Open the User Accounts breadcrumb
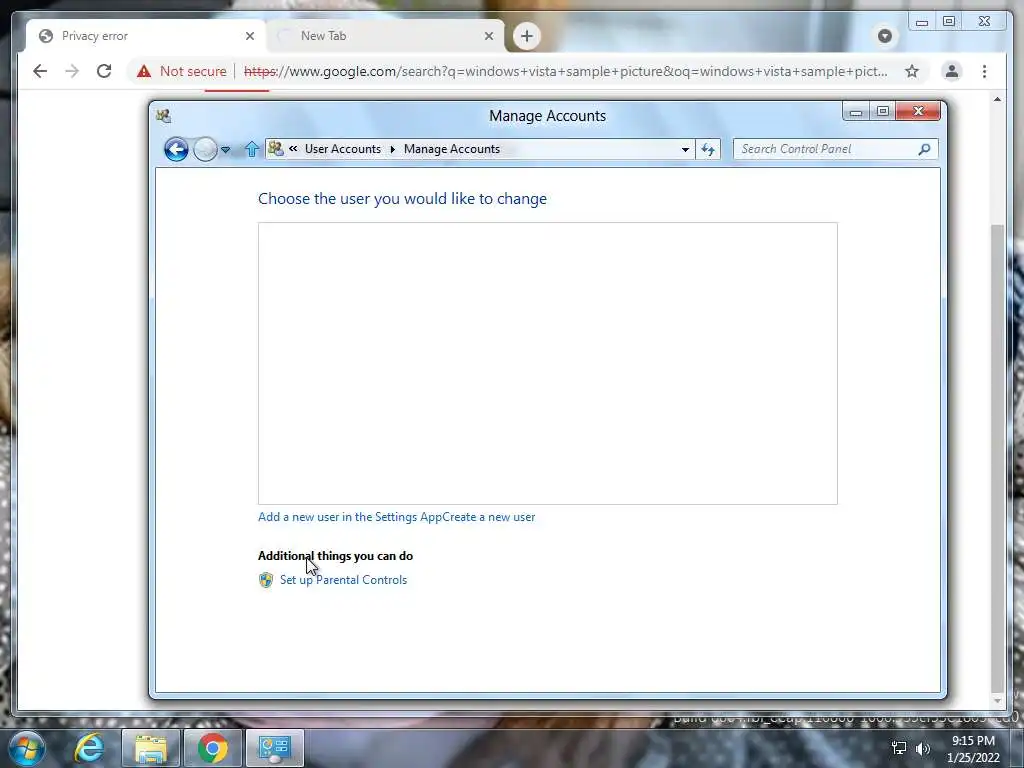The image size is (1024, 768). pos(342,149)
